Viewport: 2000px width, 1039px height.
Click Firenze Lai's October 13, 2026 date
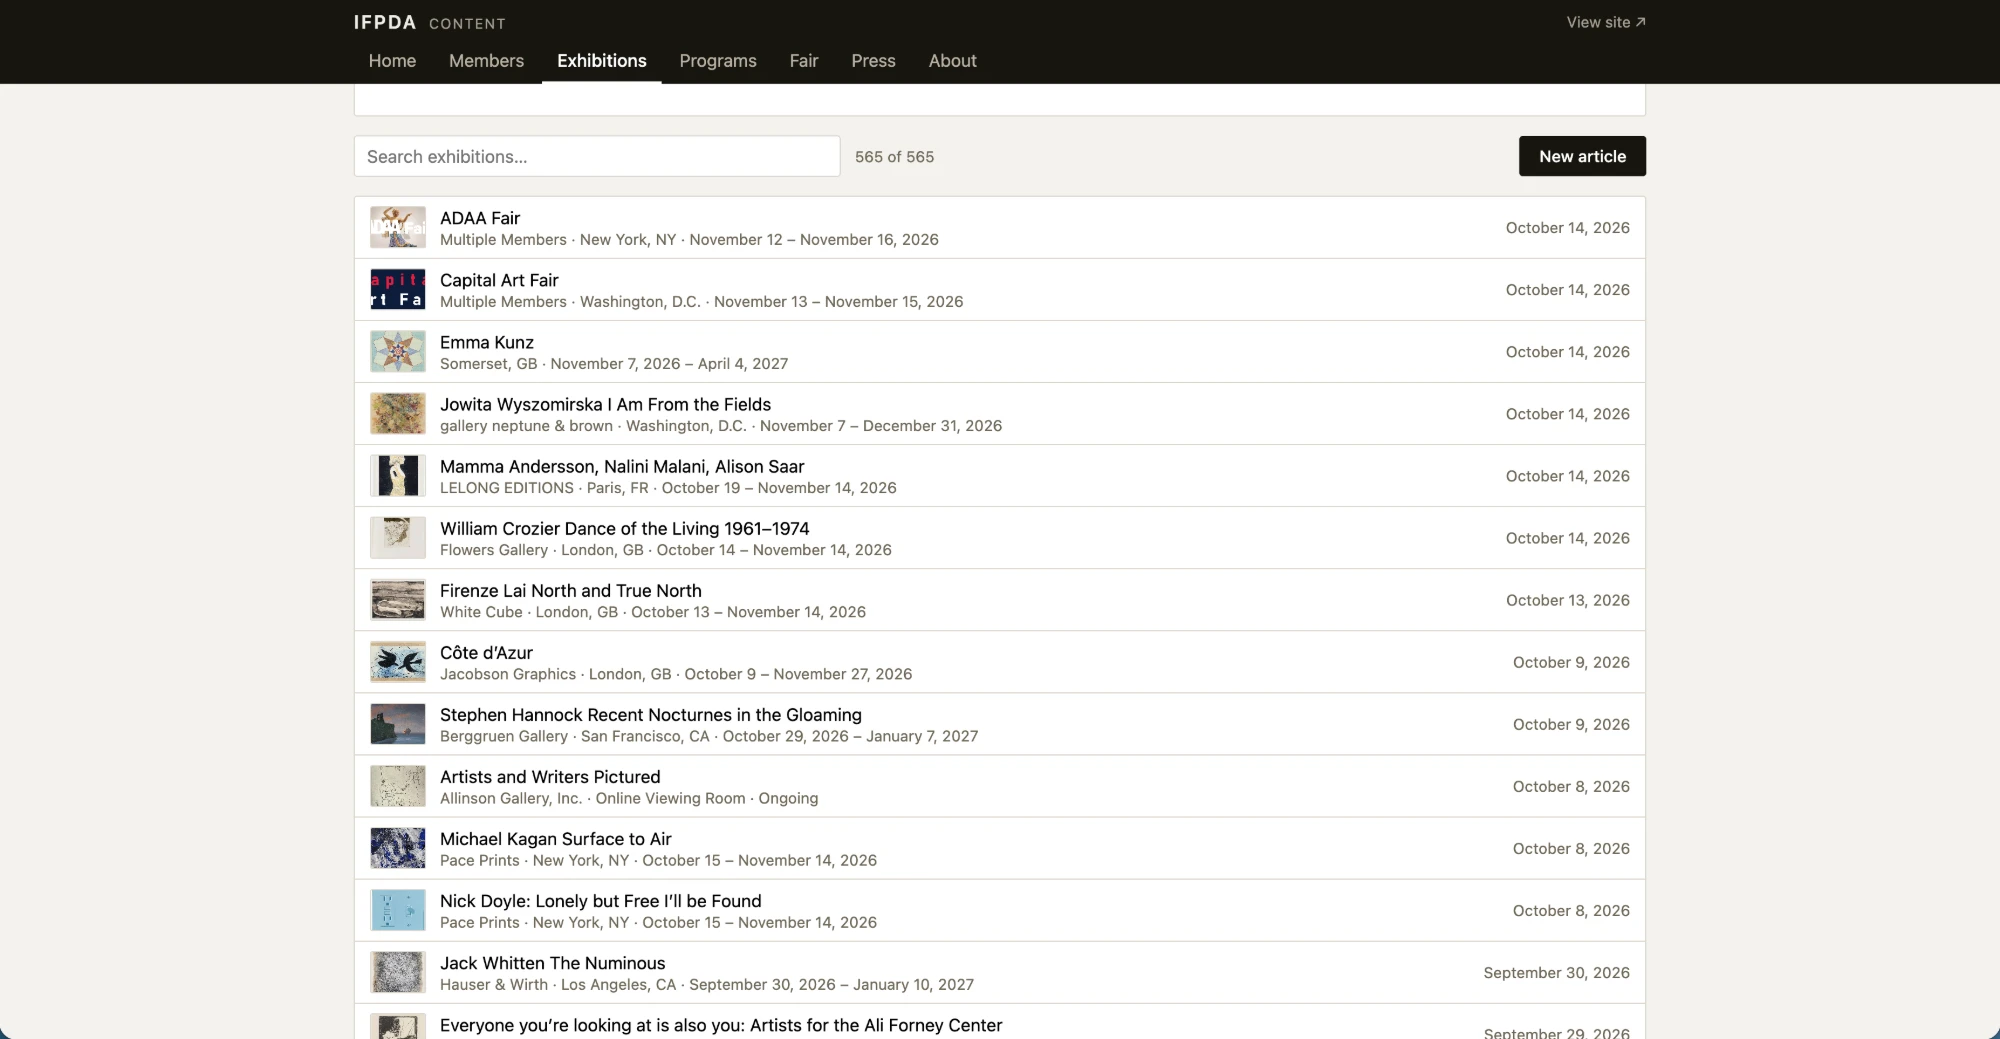tap(1568, 600)
